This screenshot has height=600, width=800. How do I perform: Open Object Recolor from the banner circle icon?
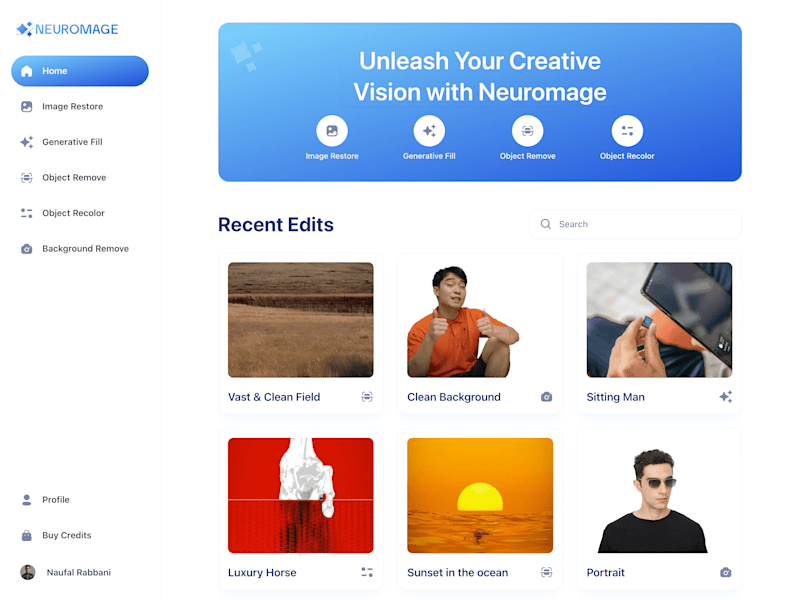627,131
